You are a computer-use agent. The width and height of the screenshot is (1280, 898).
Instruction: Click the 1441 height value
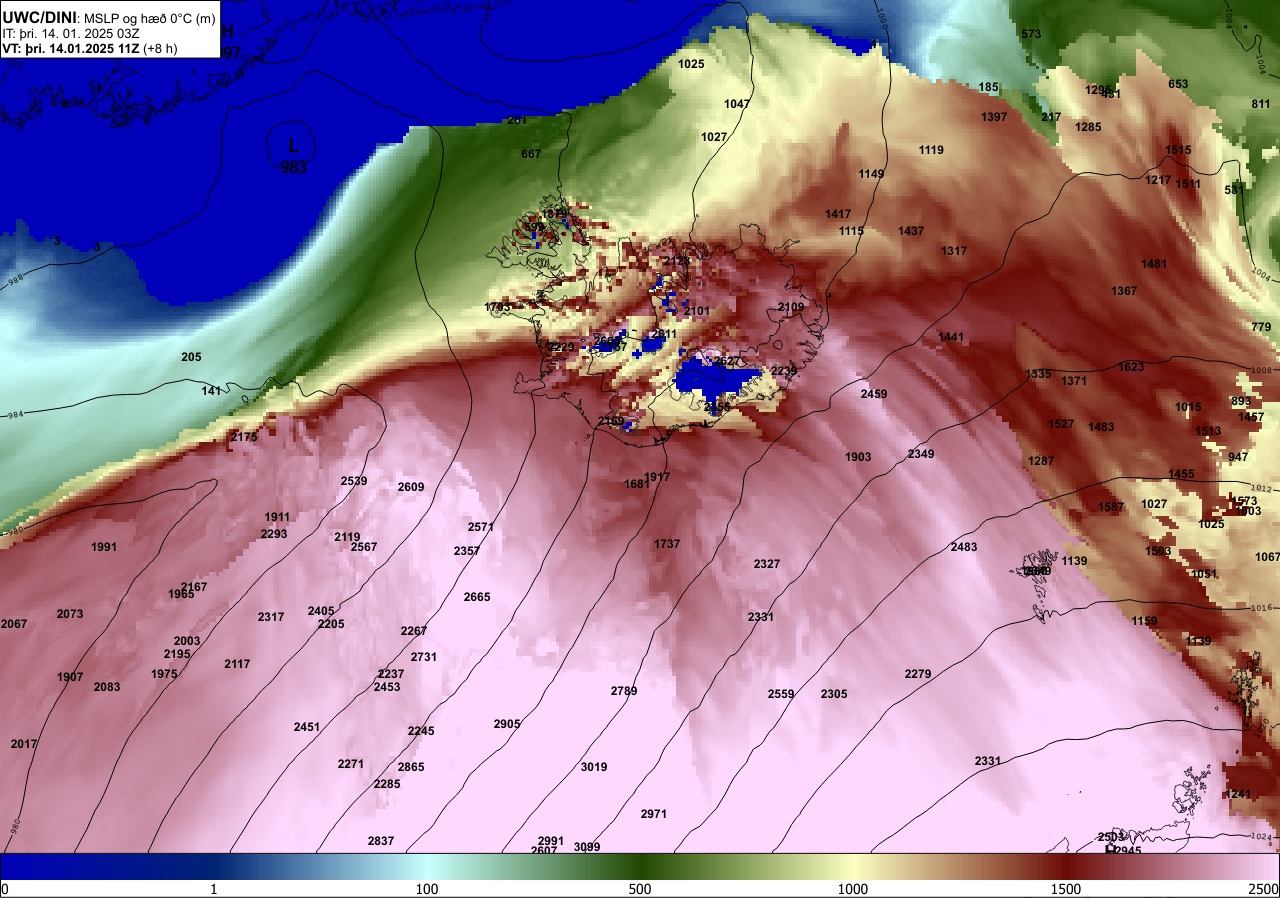click(x=951, y=337)
